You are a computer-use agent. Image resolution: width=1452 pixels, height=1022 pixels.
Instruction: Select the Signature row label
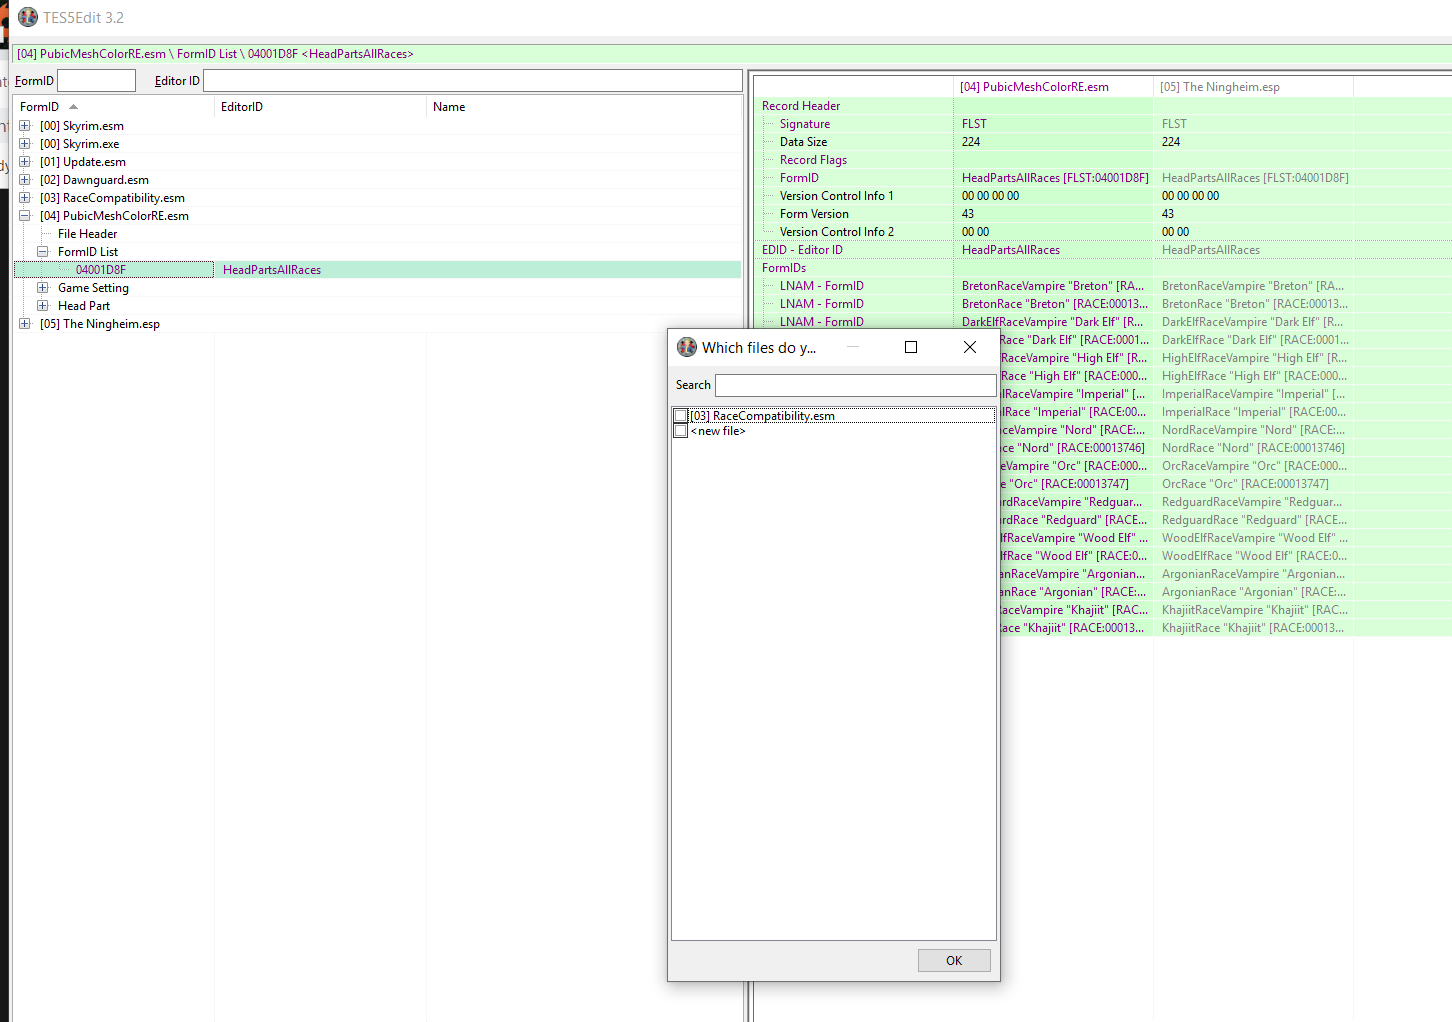[805, 124]
